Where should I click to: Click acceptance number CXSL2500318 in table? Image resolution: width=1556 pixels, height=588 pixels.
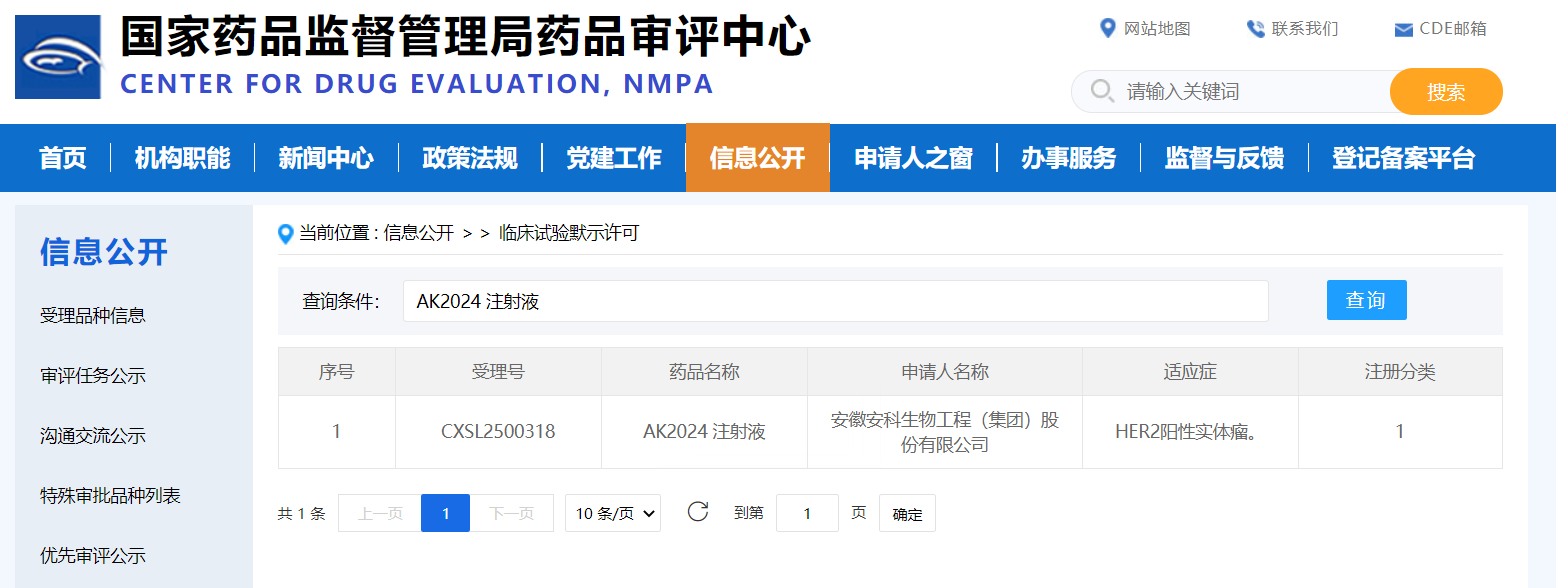click(x=498, y=432)
